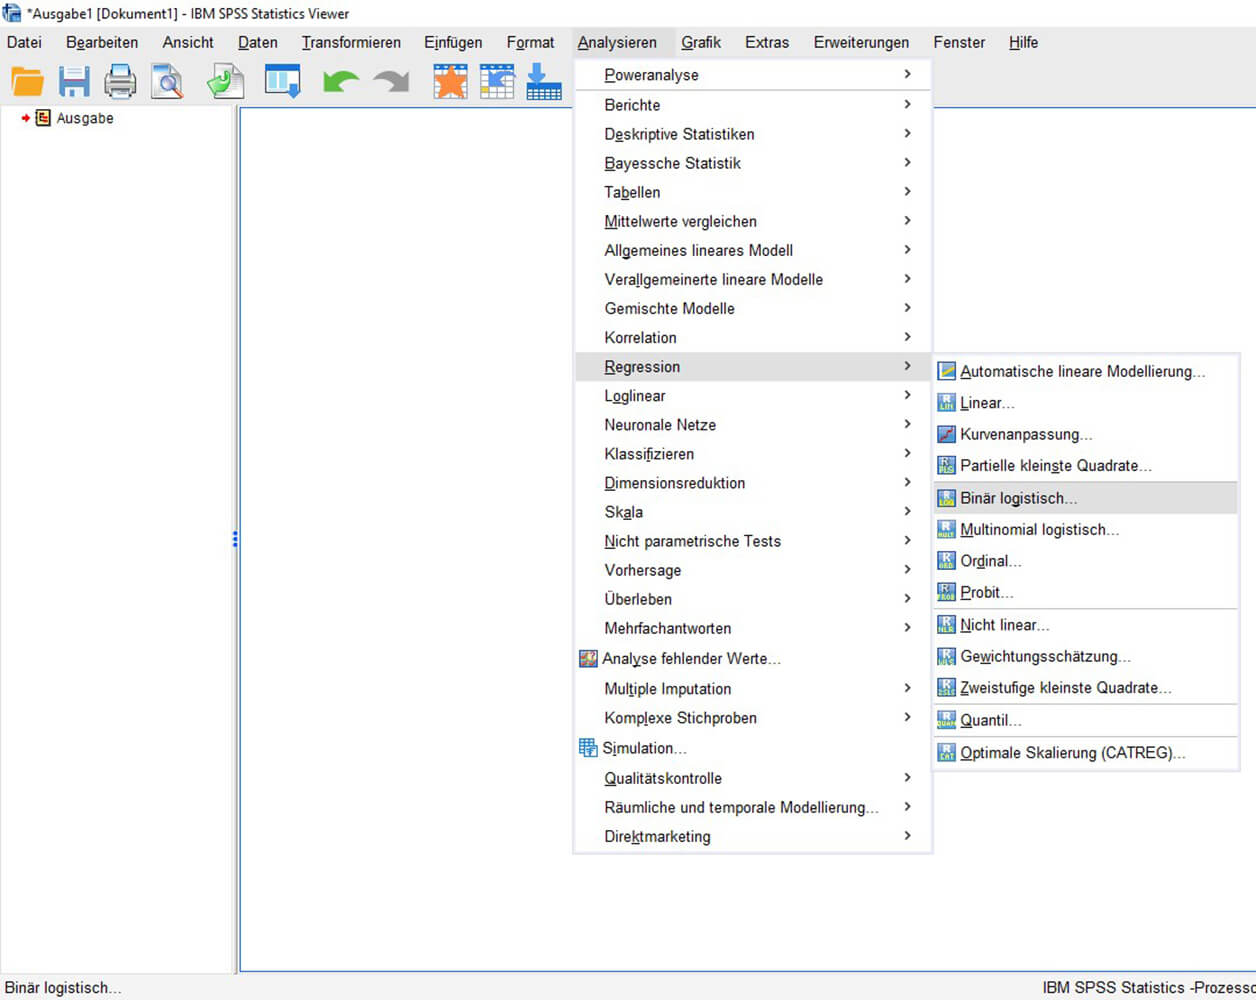Click the Save diskette icon
Viewport: 1256px width, 1000px height.
point(74,82)
